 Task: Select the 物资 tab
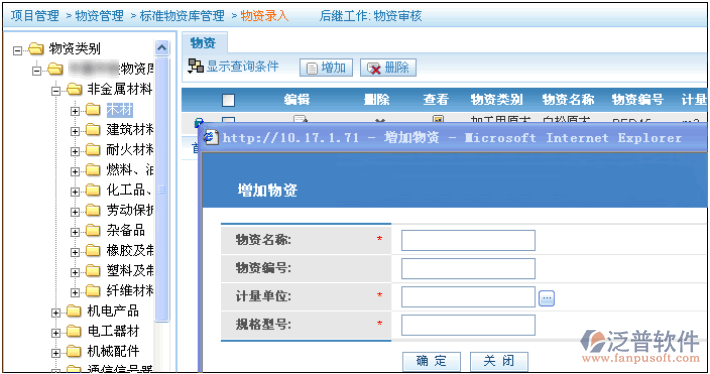204,43
